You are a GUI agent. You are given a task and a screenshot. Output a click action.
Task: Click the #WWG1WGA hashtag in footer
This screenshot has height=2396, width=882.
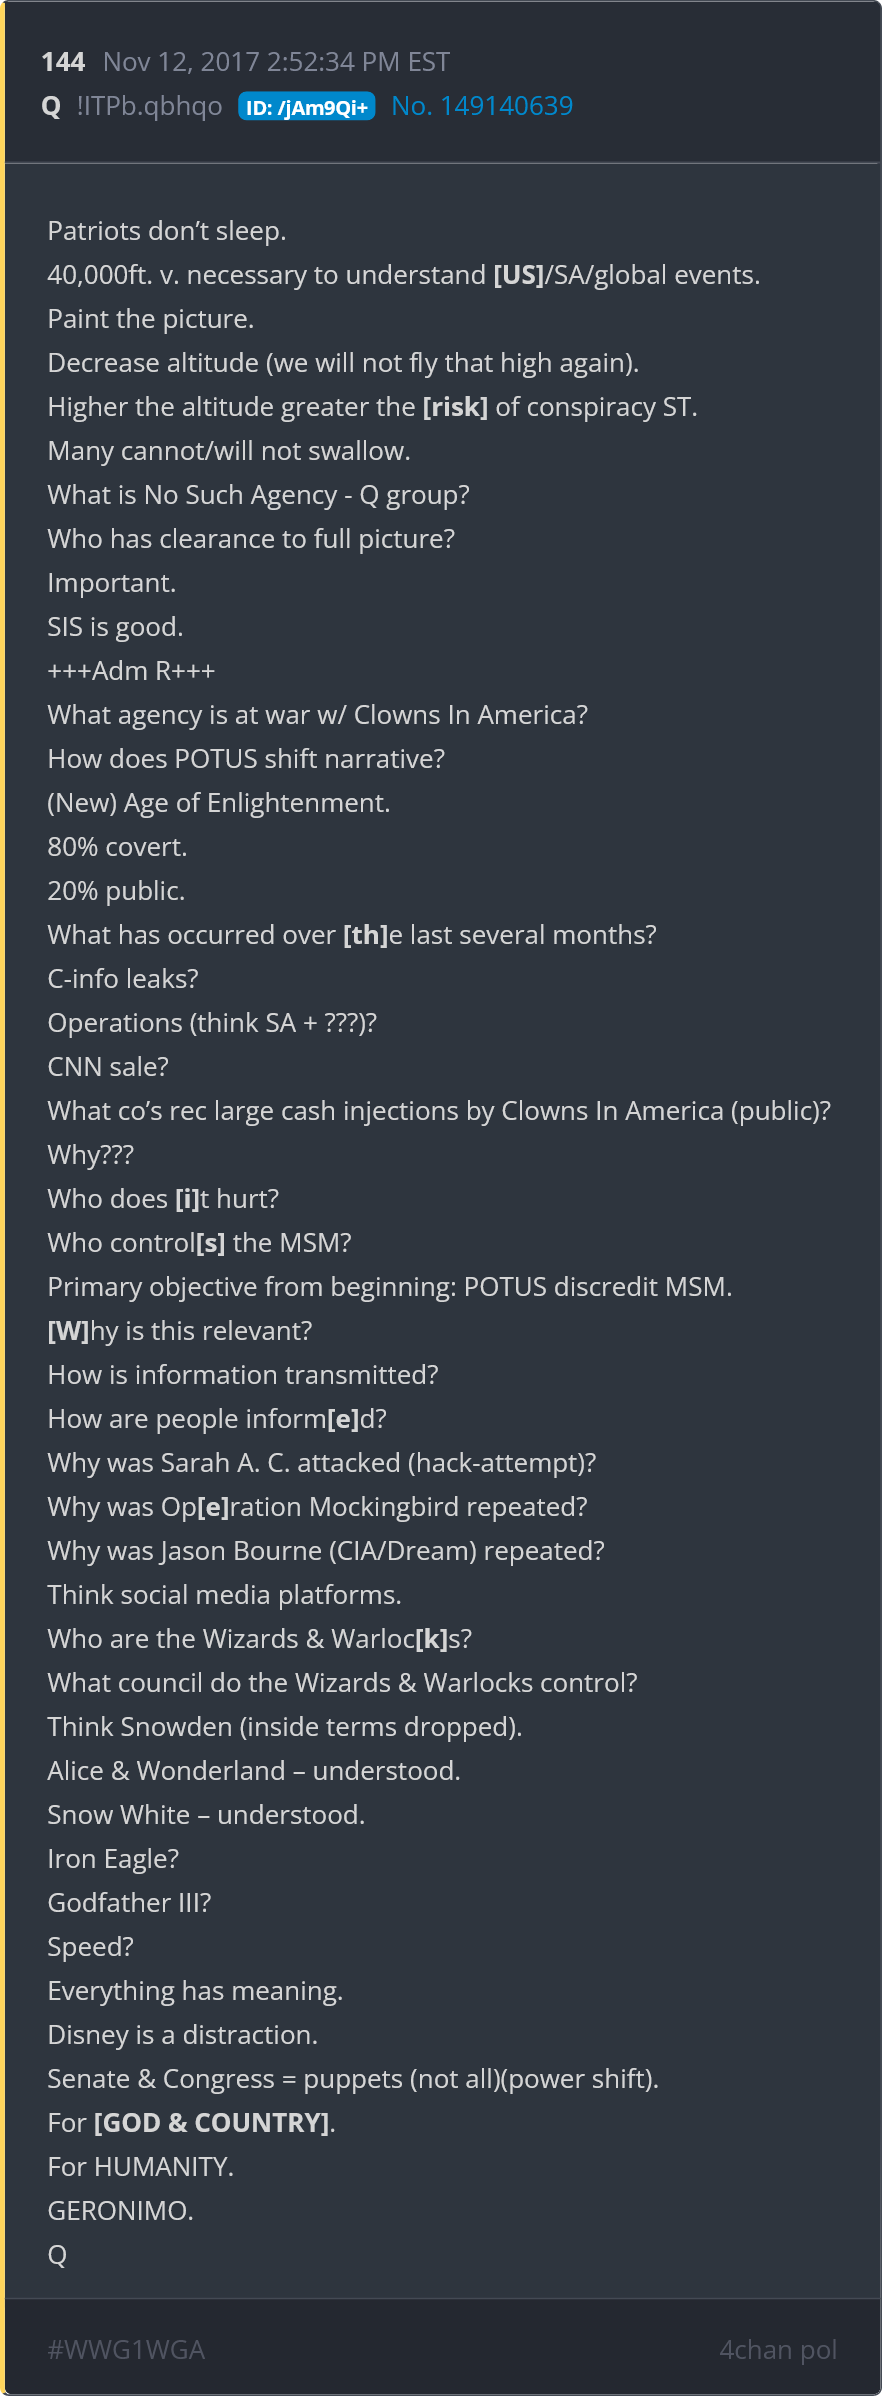pos(126,2349)
